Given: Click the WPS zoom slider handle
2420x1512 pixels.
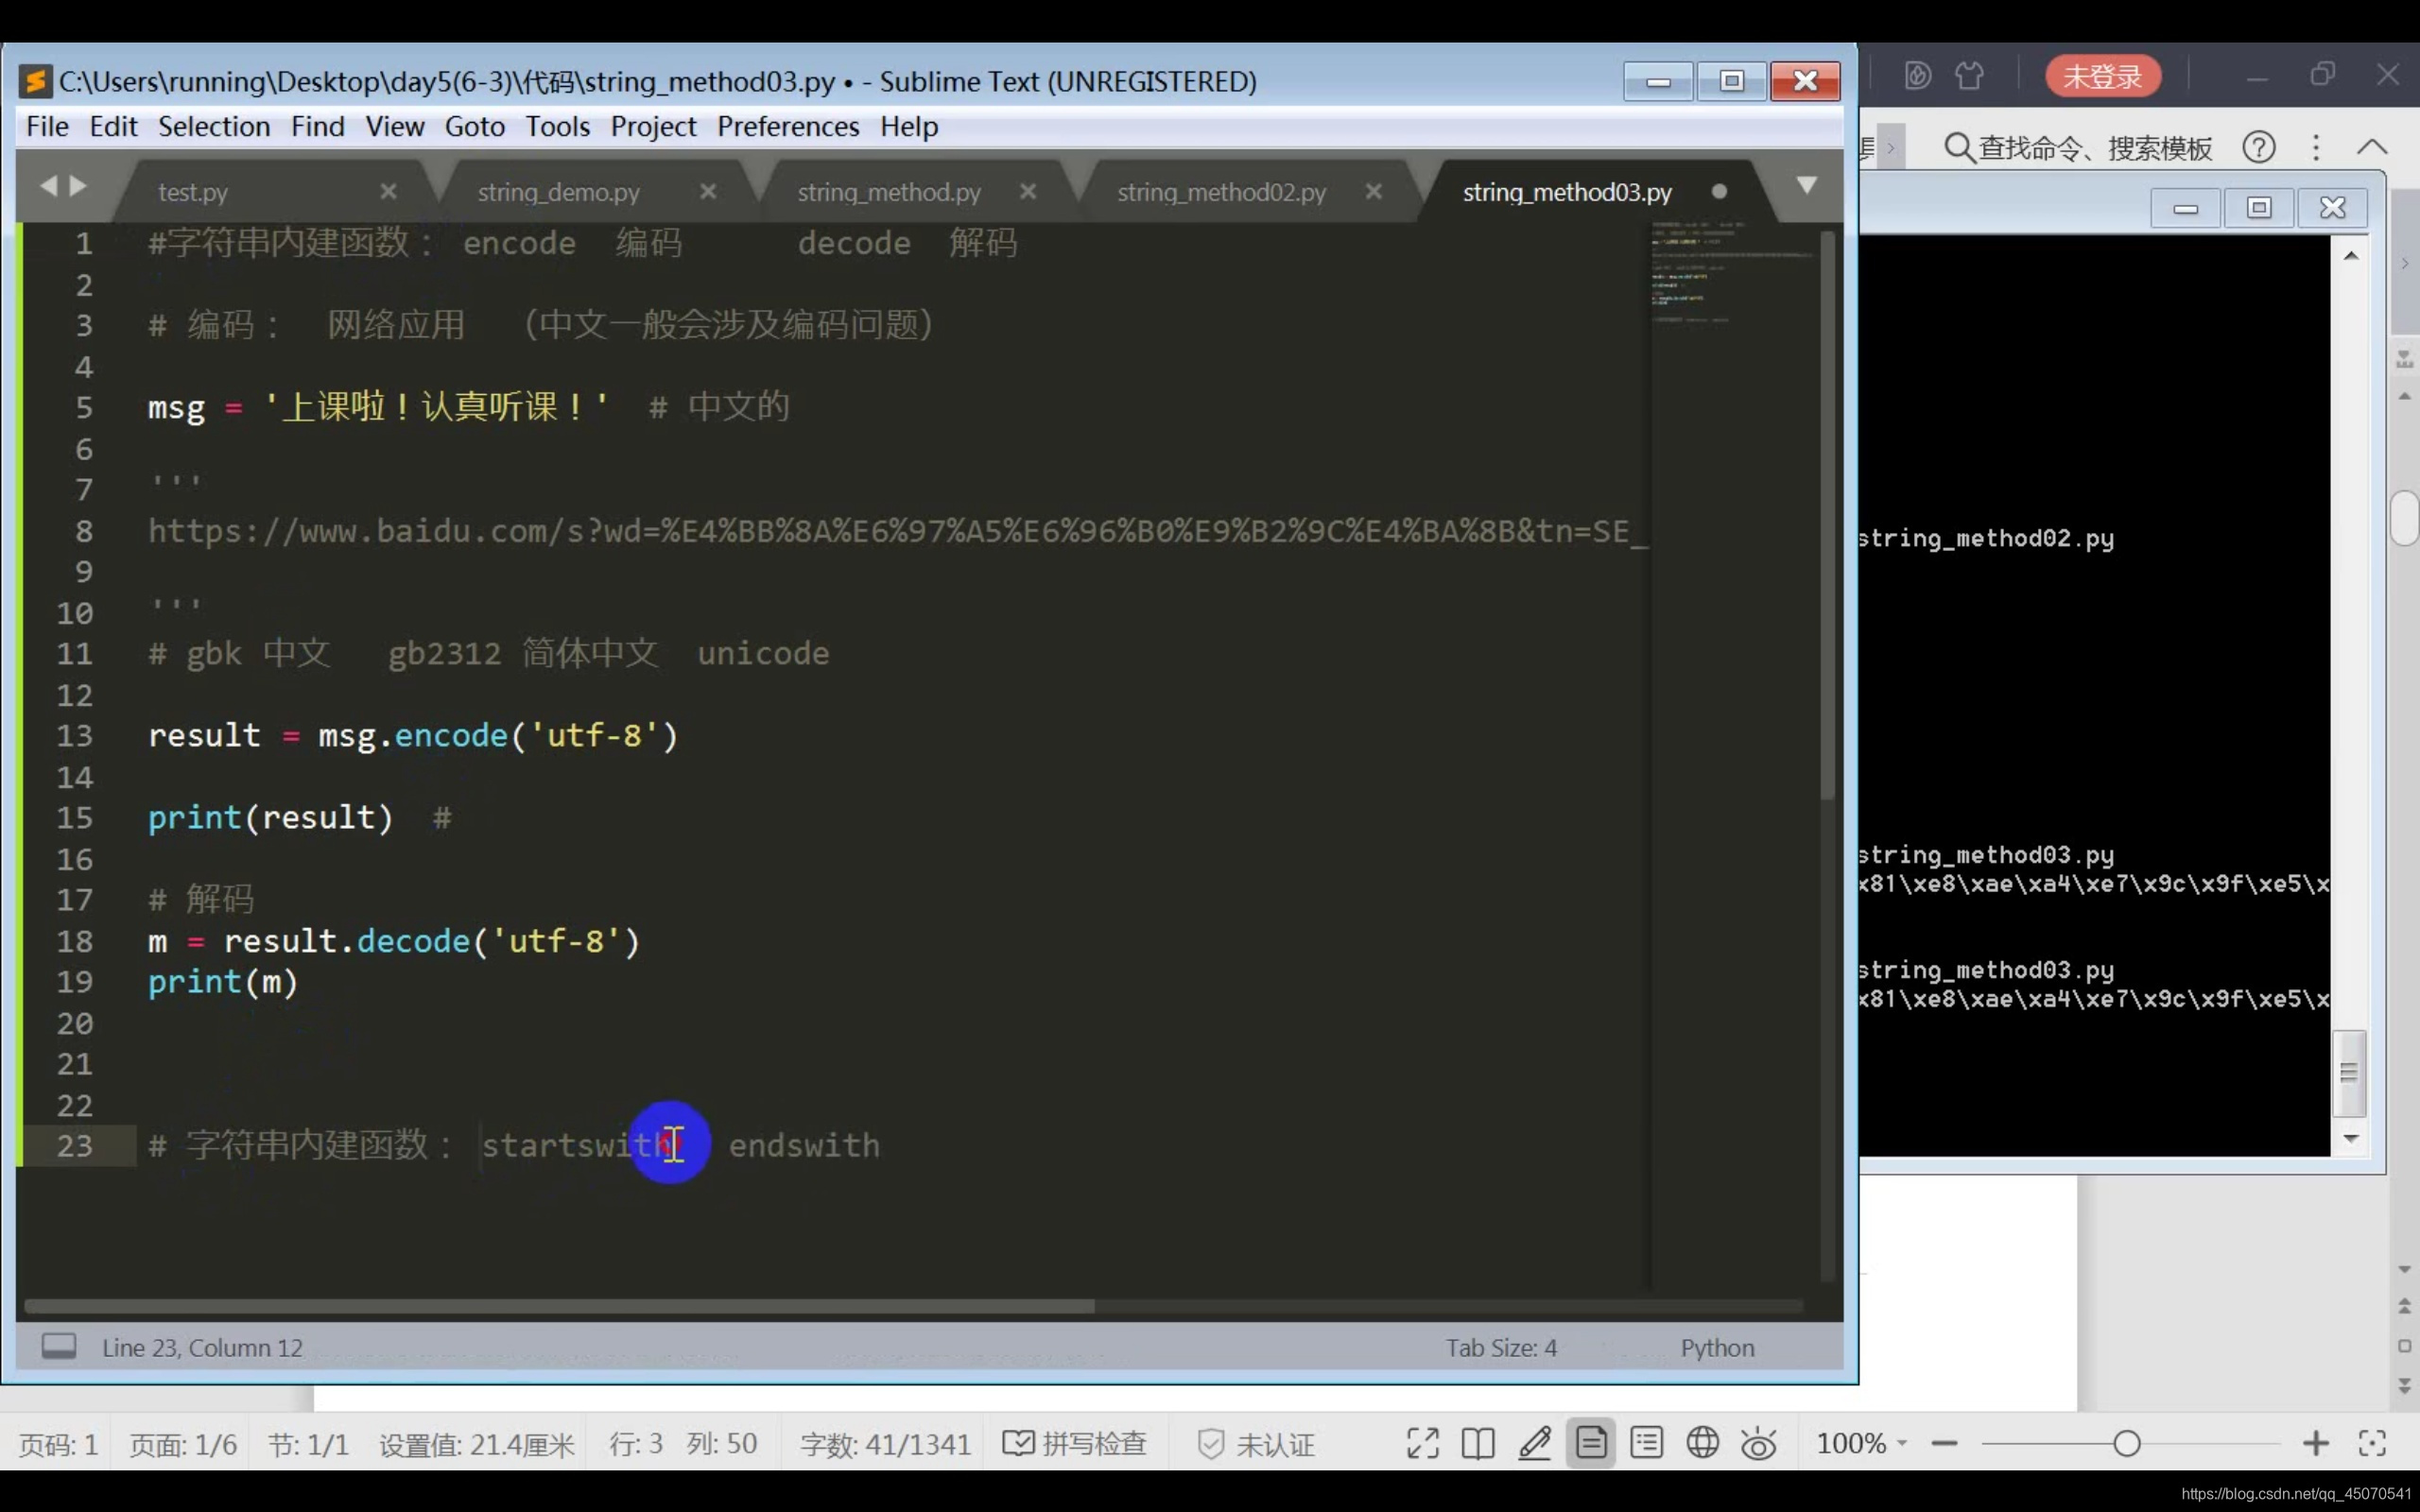Looking at the screenshot, I should point(2127,1443).
